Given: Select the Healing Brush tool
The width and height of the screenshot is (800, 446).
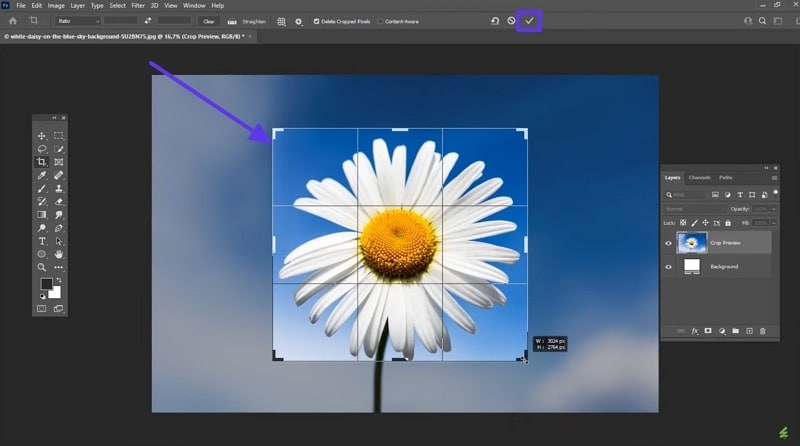Looking at the screenshot, I should [59, 176].
